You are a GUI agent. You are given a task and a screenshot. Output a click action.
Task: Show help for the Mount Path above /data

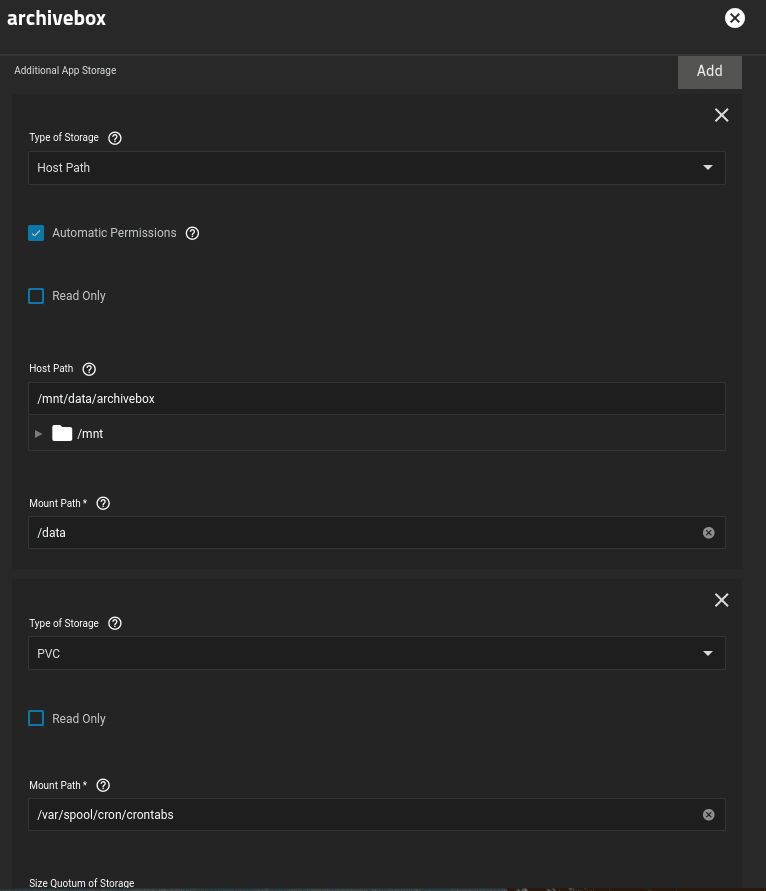[103, 503]
